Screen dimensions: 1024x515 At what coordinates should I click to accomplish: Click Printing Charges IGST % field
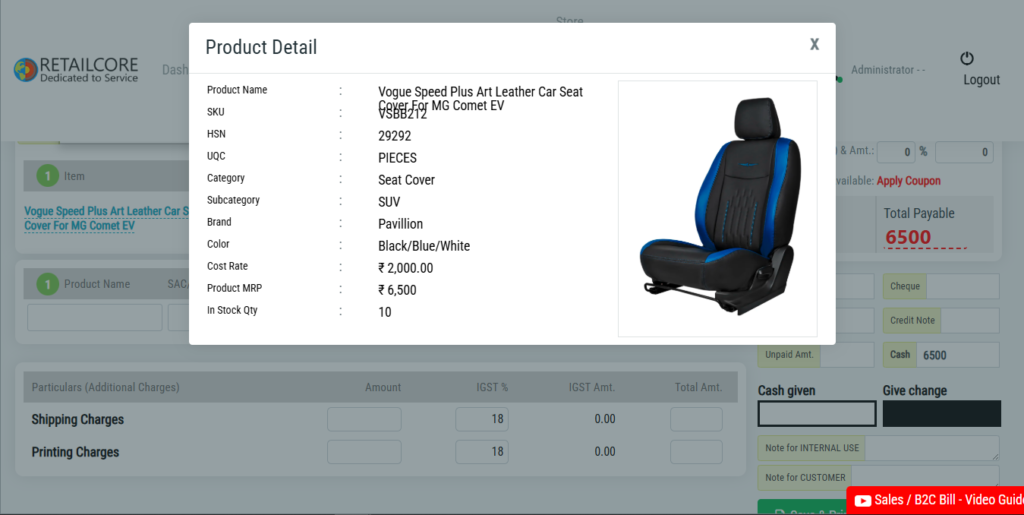click(482, 452)
